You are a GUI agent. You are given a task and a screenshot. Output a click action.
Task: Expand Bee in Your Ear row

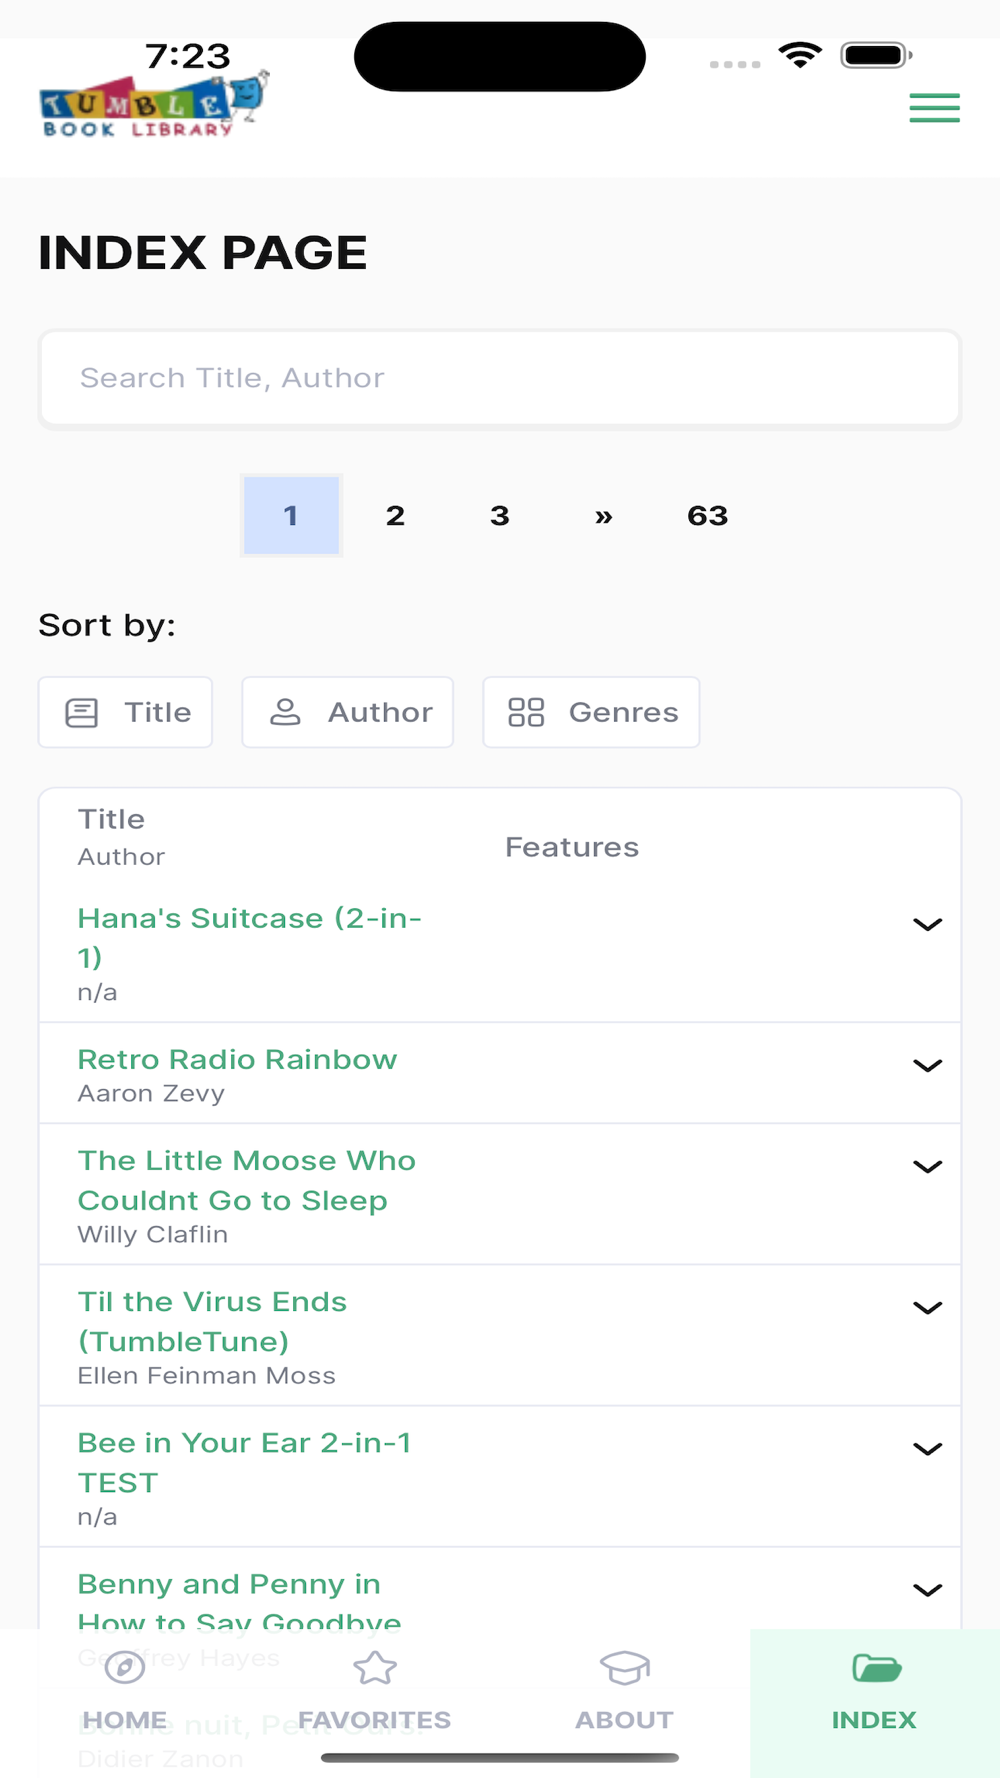tap(927, 1449)
